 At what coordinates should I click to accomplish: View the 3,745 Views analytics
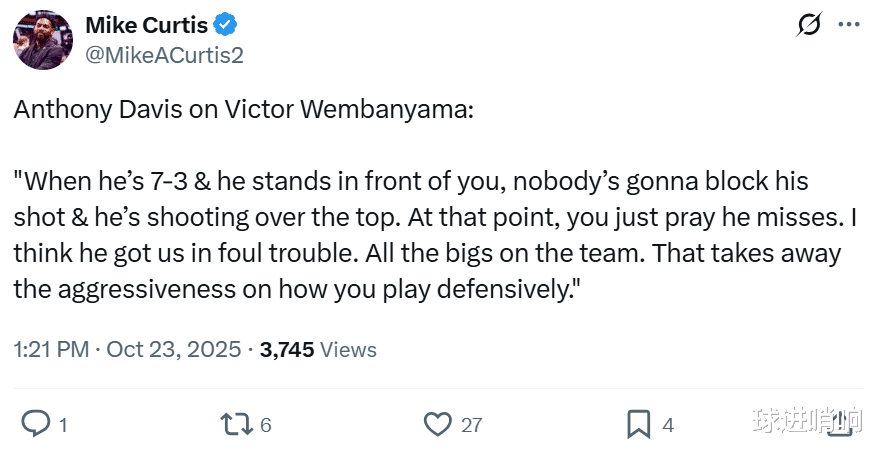tap(318, 349)
